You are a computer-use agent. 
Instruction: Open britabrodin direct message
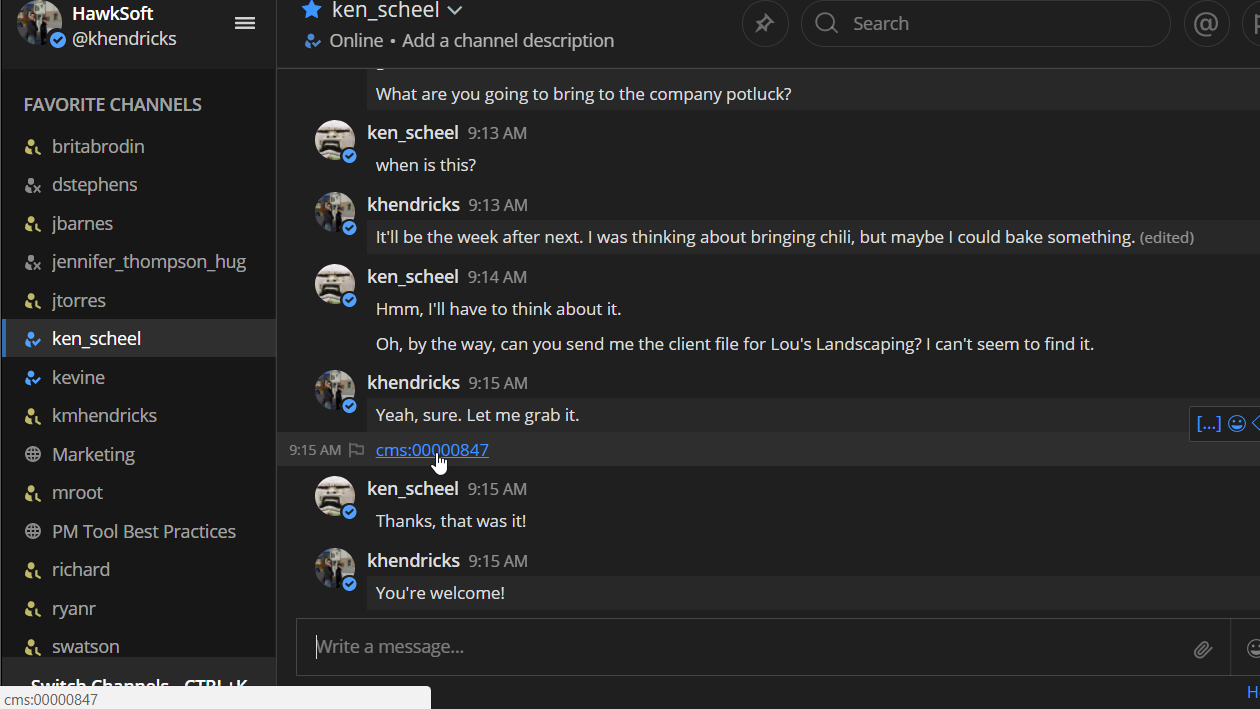tap(98, 146)
